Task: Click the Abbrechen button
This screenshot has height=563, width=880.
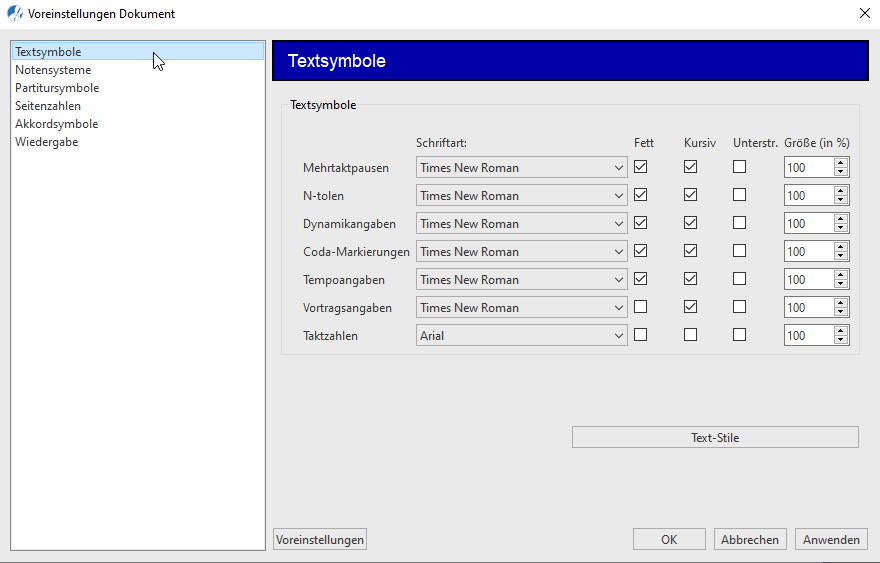Action: click(x=749, y=539)
